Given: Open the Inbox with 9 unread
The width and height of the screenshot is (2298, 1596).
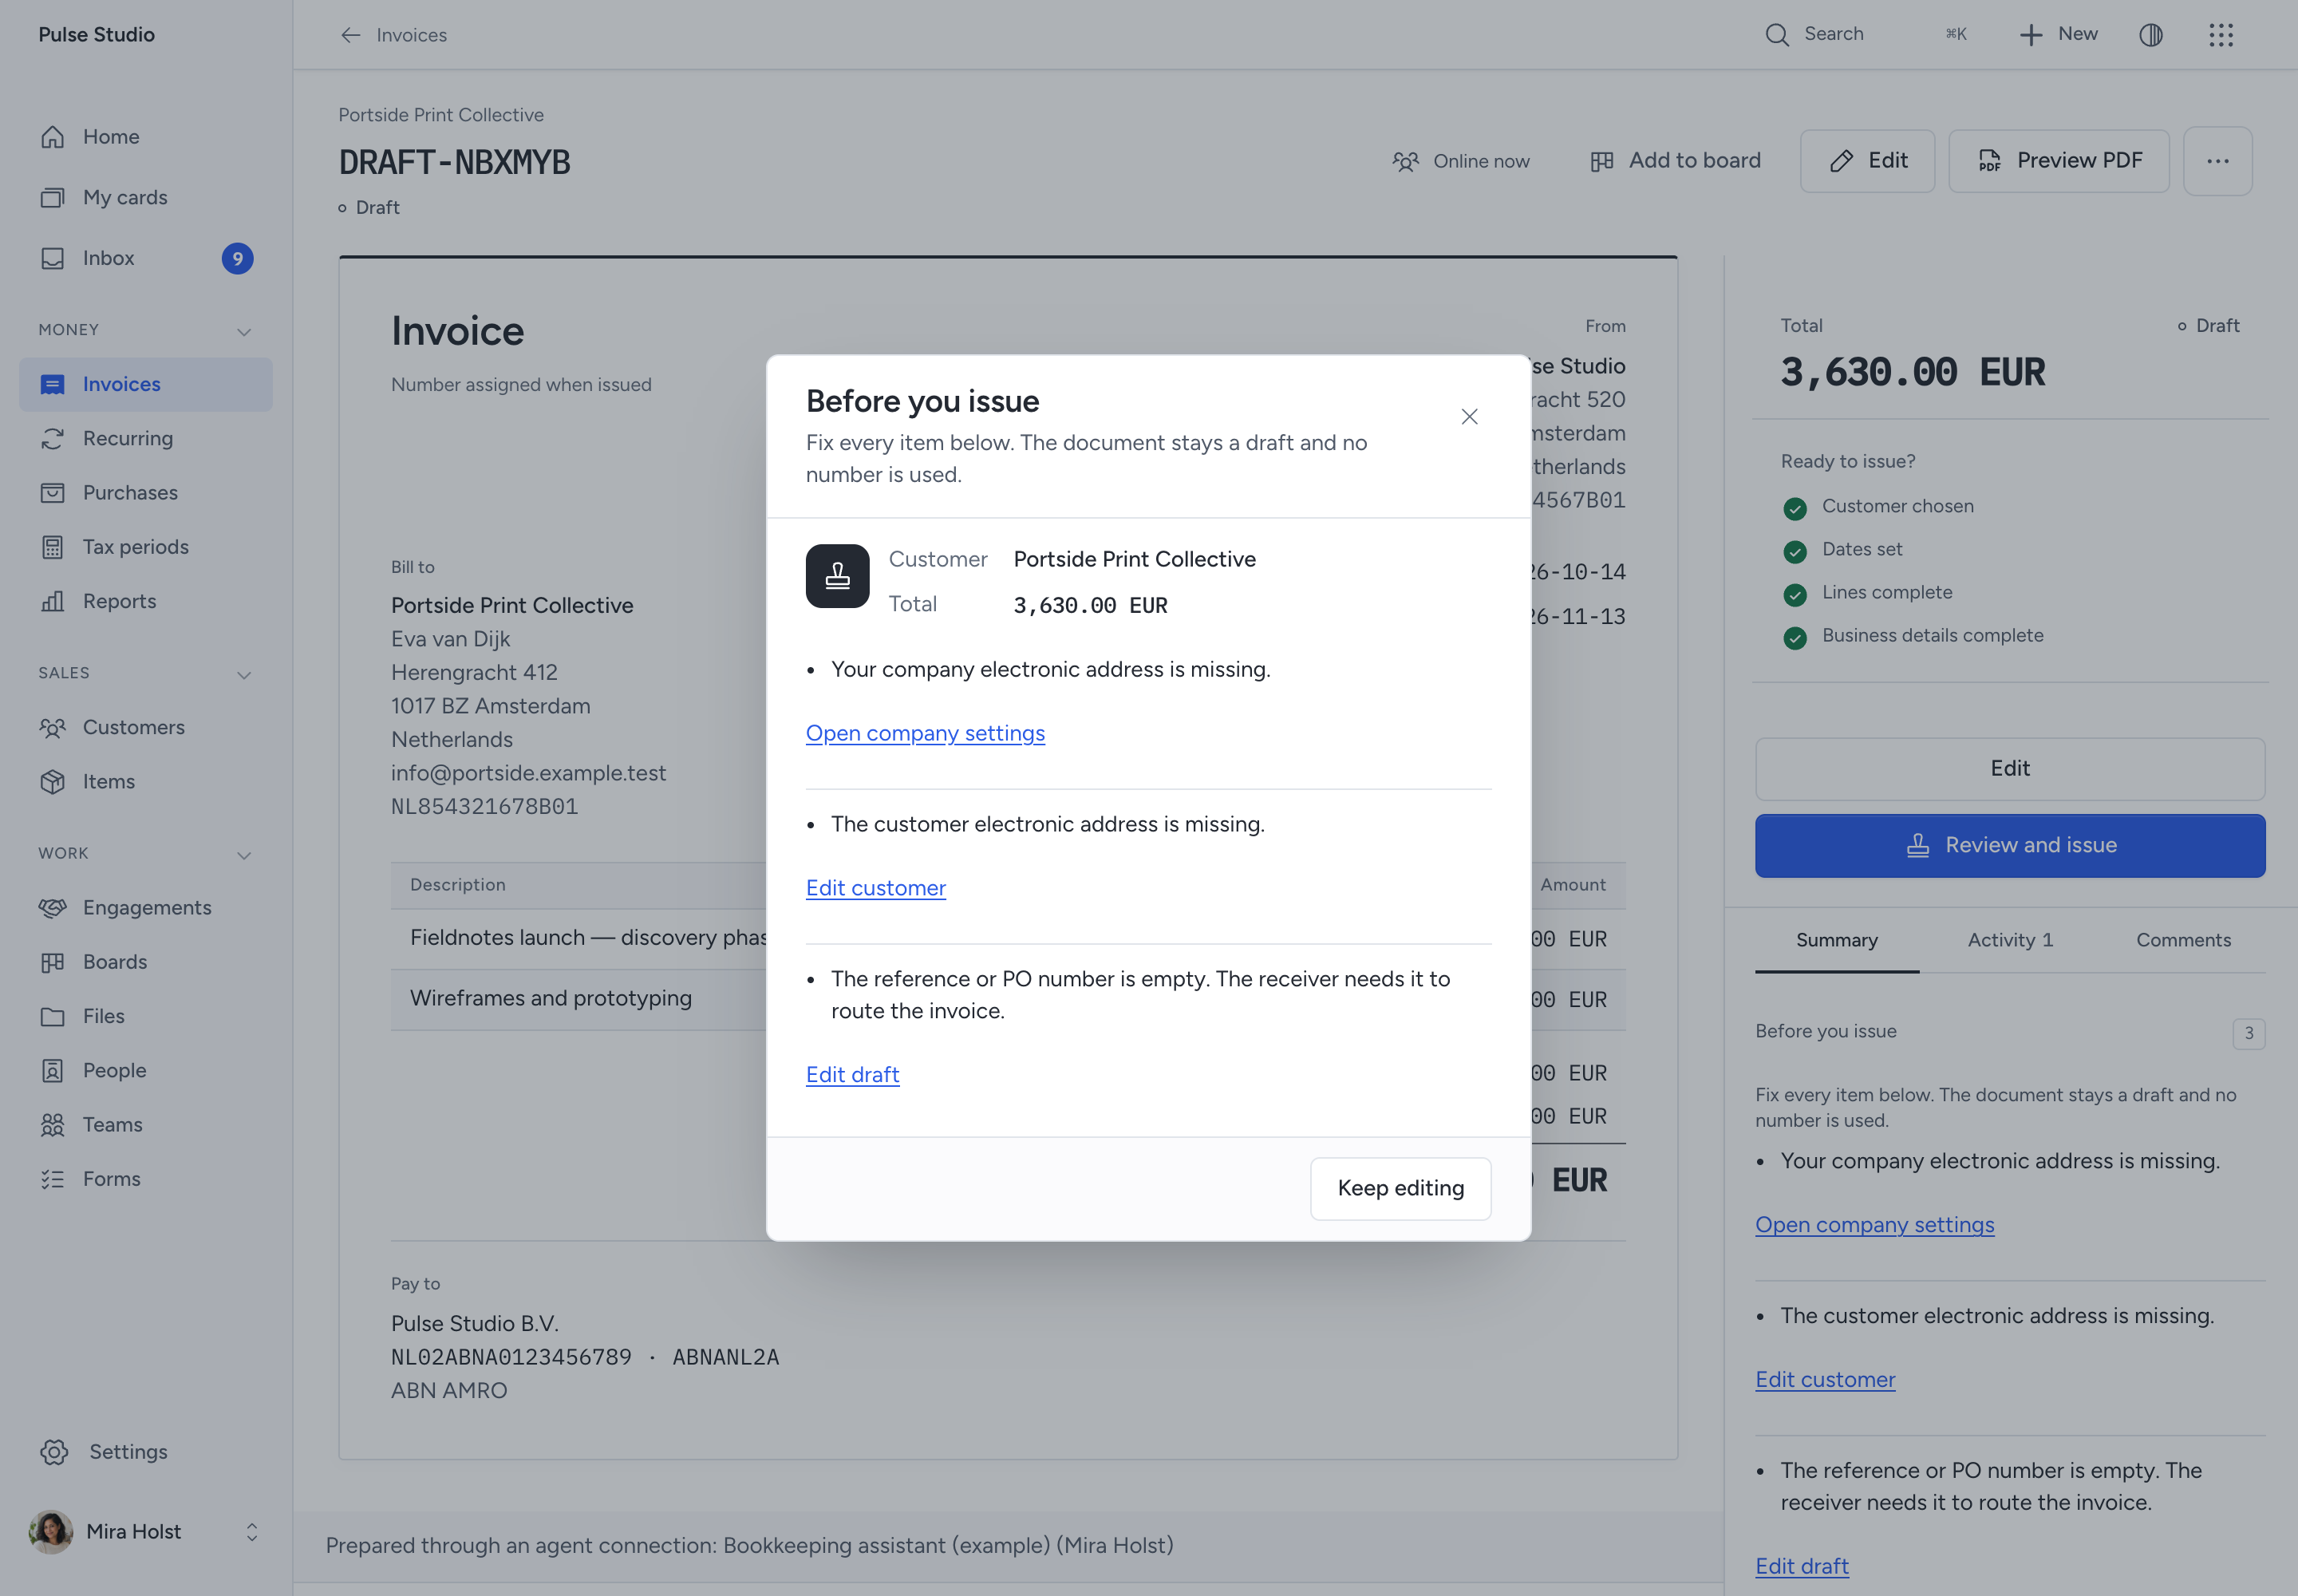Looking at the screenshot, I should click(145, 258).
